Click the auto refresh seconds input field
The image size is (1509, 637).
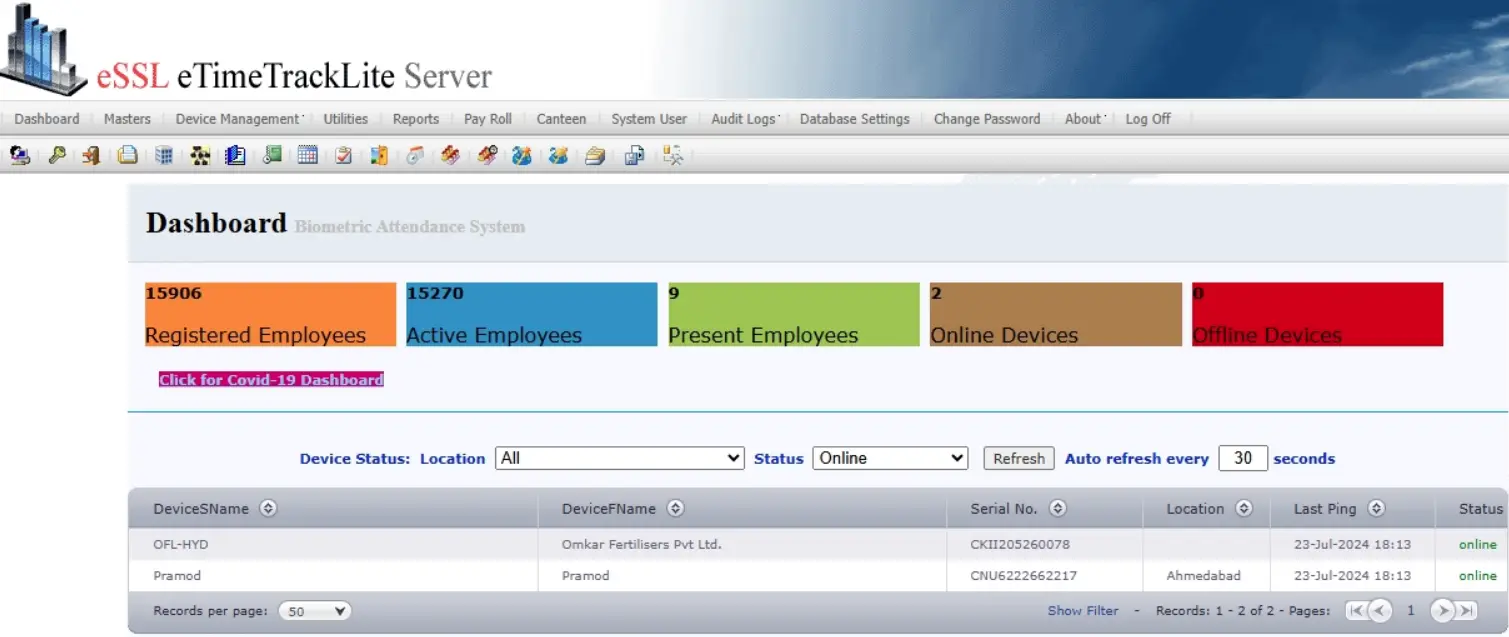1243,458
